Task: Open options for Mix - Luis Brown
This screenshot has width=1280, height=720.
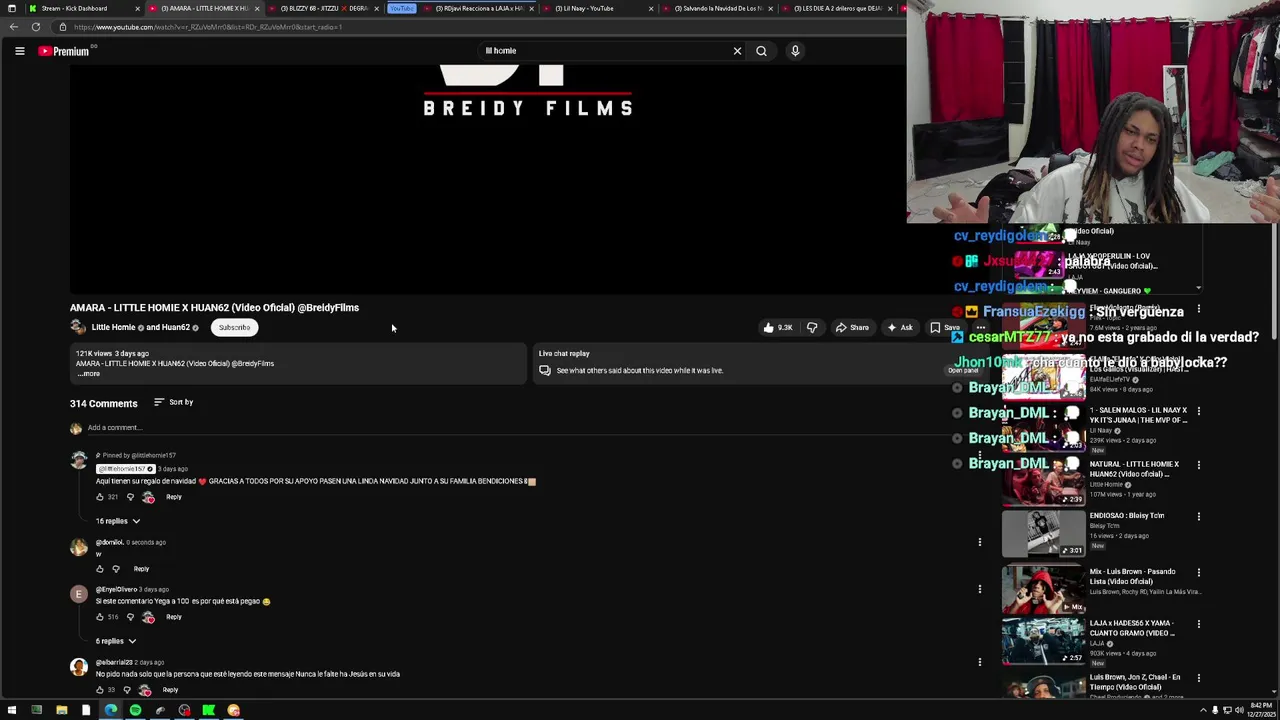Action: tap(1199, 573)
